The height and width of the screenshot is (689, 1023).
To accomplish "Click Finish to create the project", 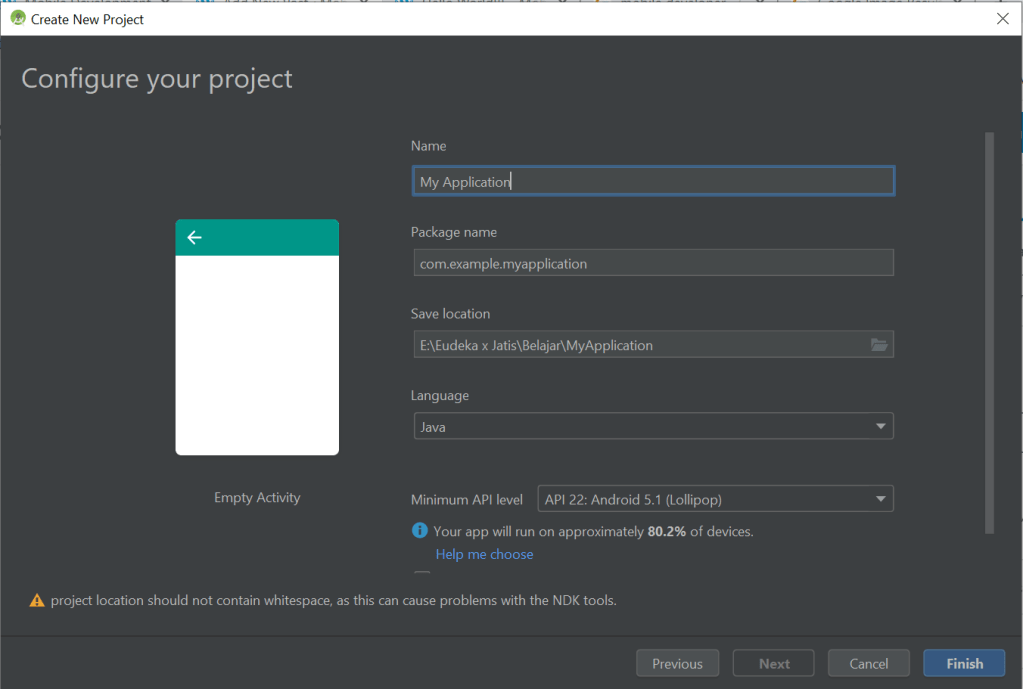I will [x=964, y=663].
